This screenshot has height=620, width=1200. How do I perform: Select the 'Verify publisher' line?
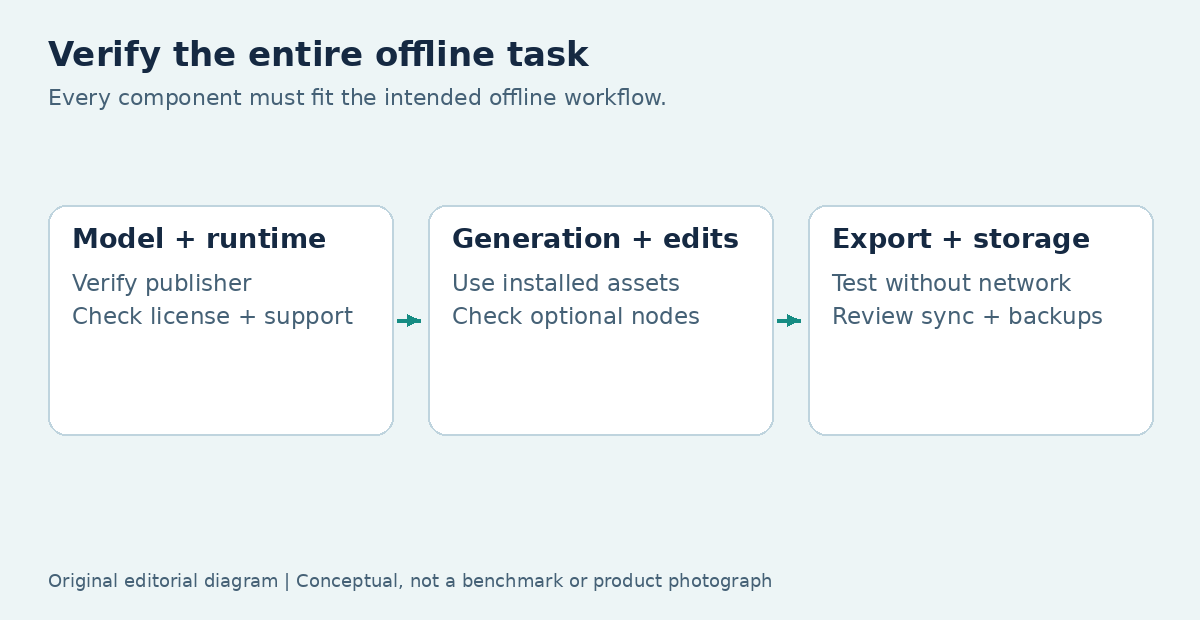click(162, 284)
